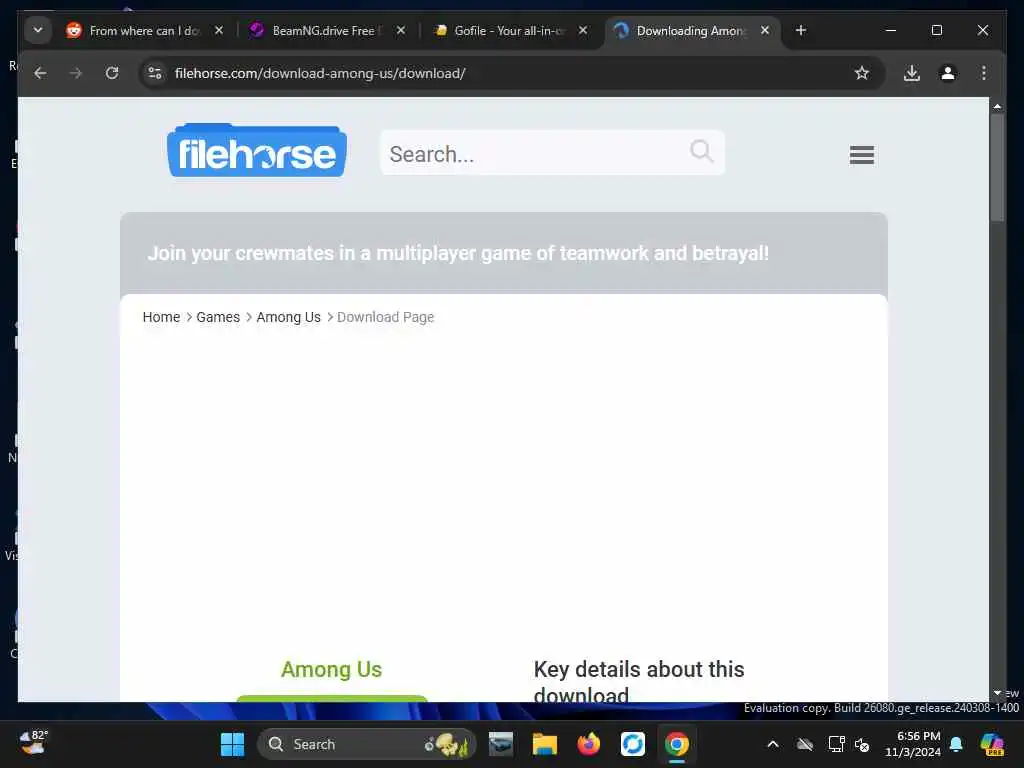Click the scrollbar up arrow
This screenshot has height=768, width=1024.
click(x=997, y=106)
